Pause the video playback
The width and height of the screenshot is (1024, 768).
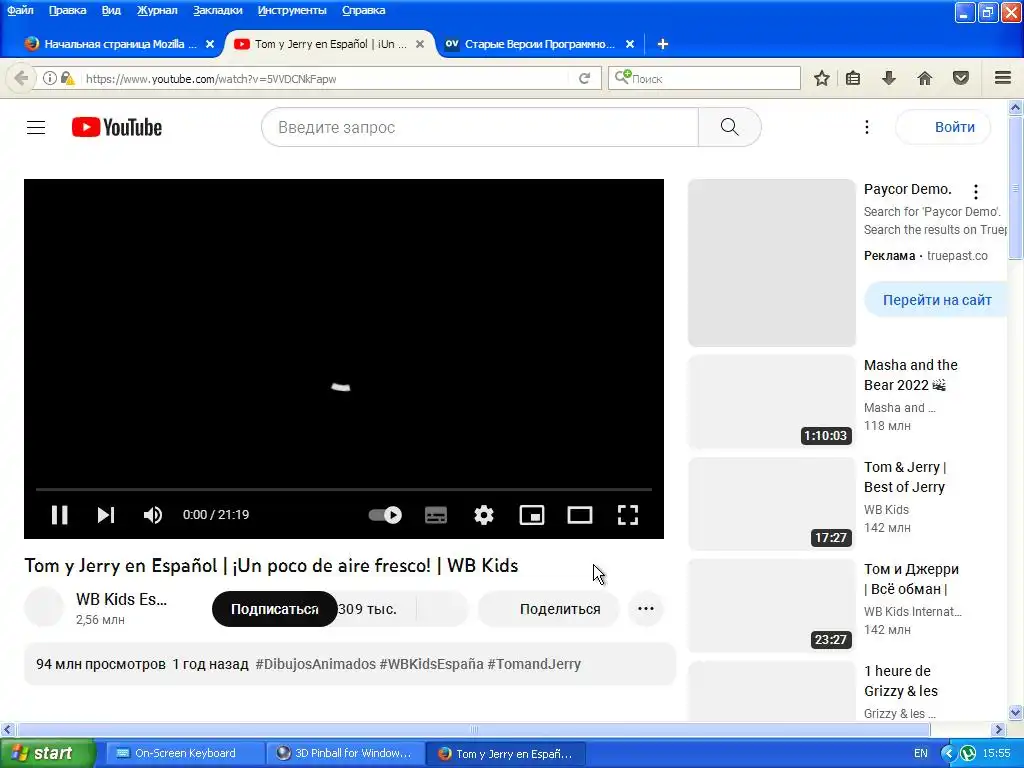point(59,515)
